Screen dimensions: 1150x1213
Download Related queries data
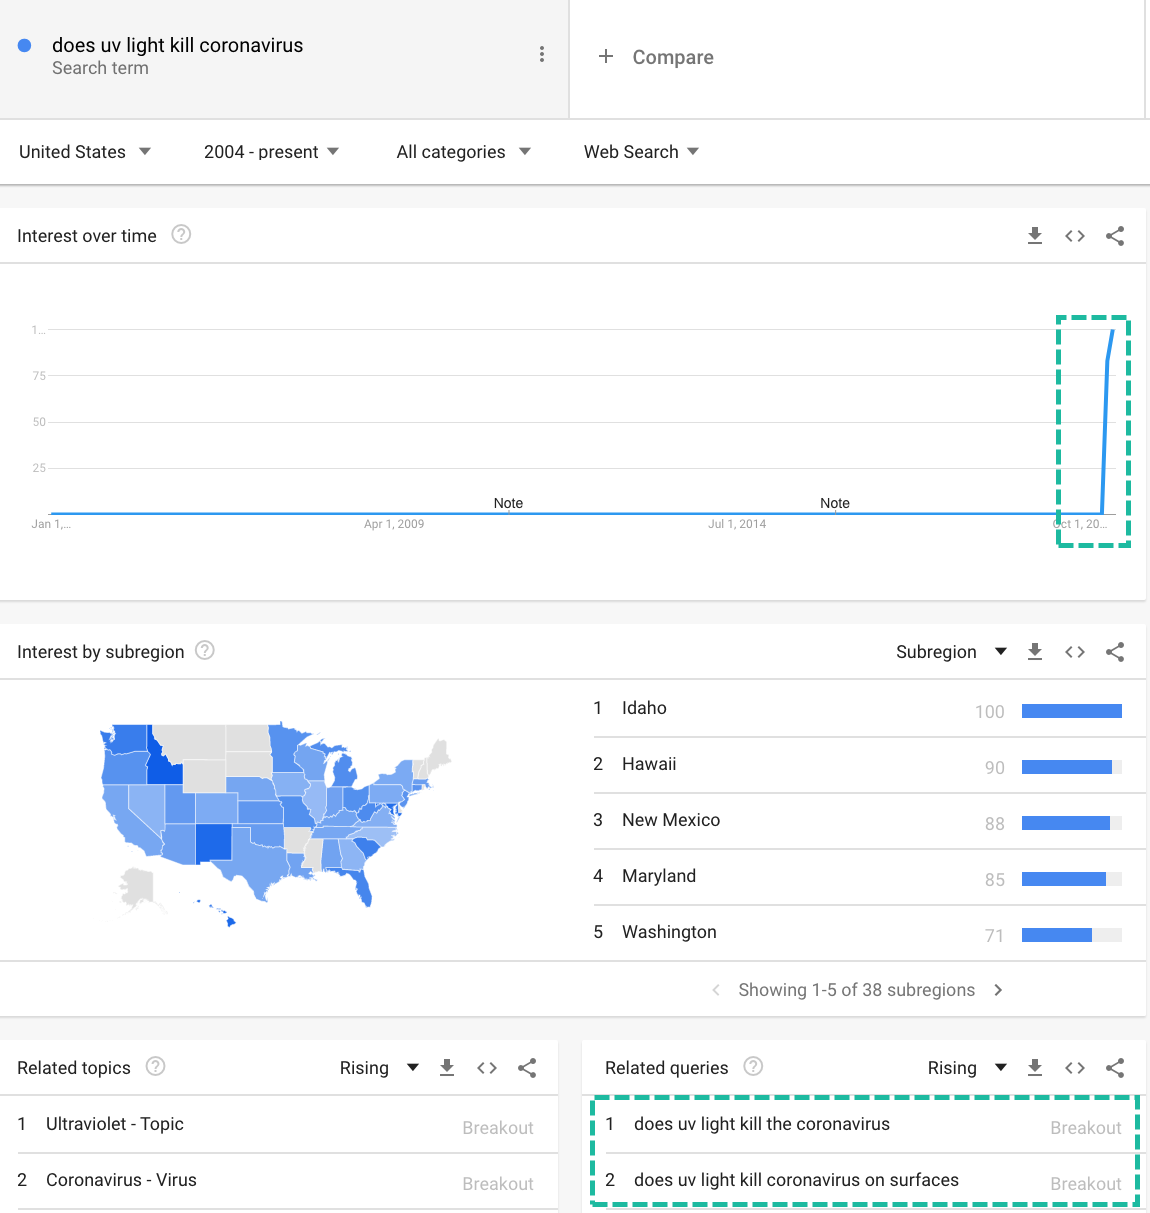[x=1035, y=1068]
